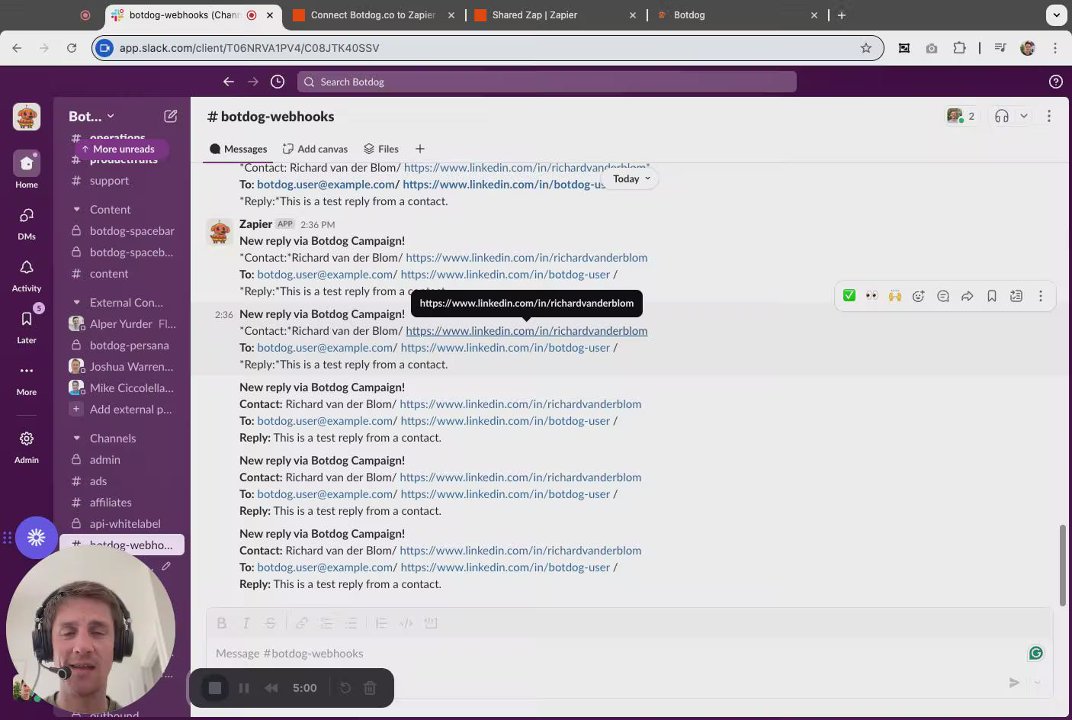Open the support channel

click(x=109, y=181)
